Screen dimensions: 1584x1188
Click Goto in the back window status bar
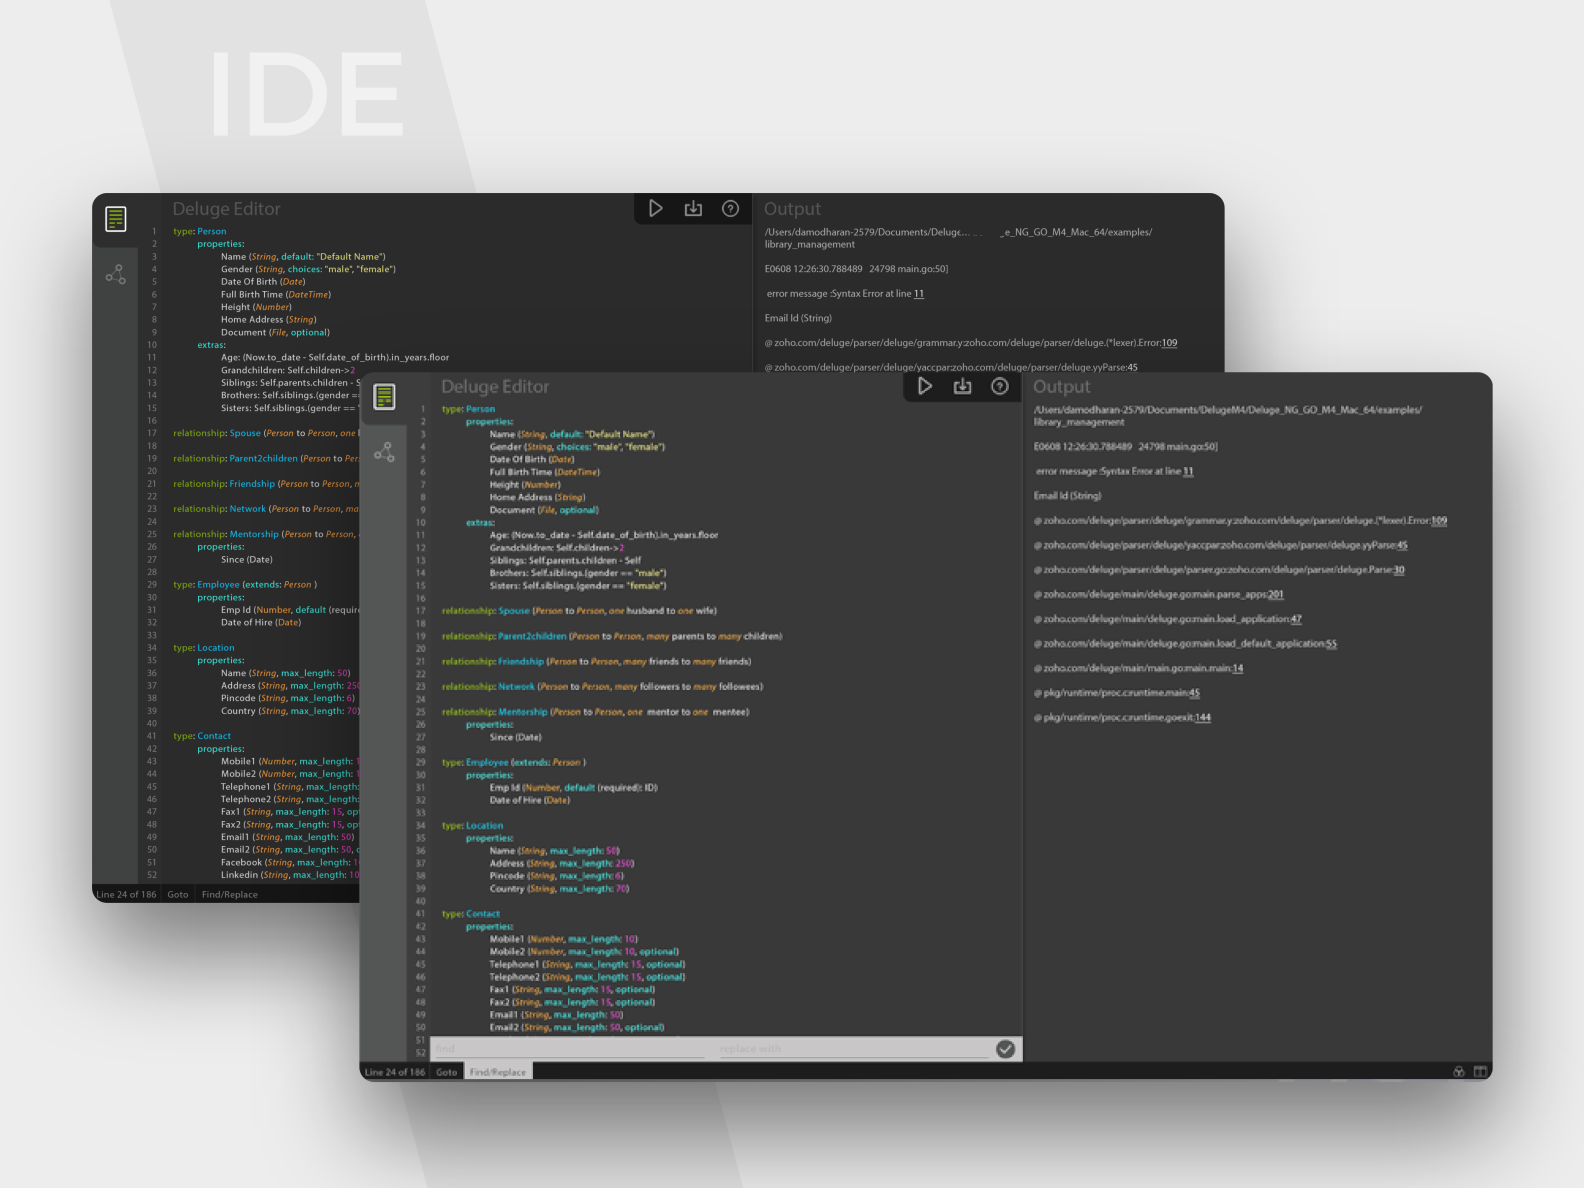[178, 895]
